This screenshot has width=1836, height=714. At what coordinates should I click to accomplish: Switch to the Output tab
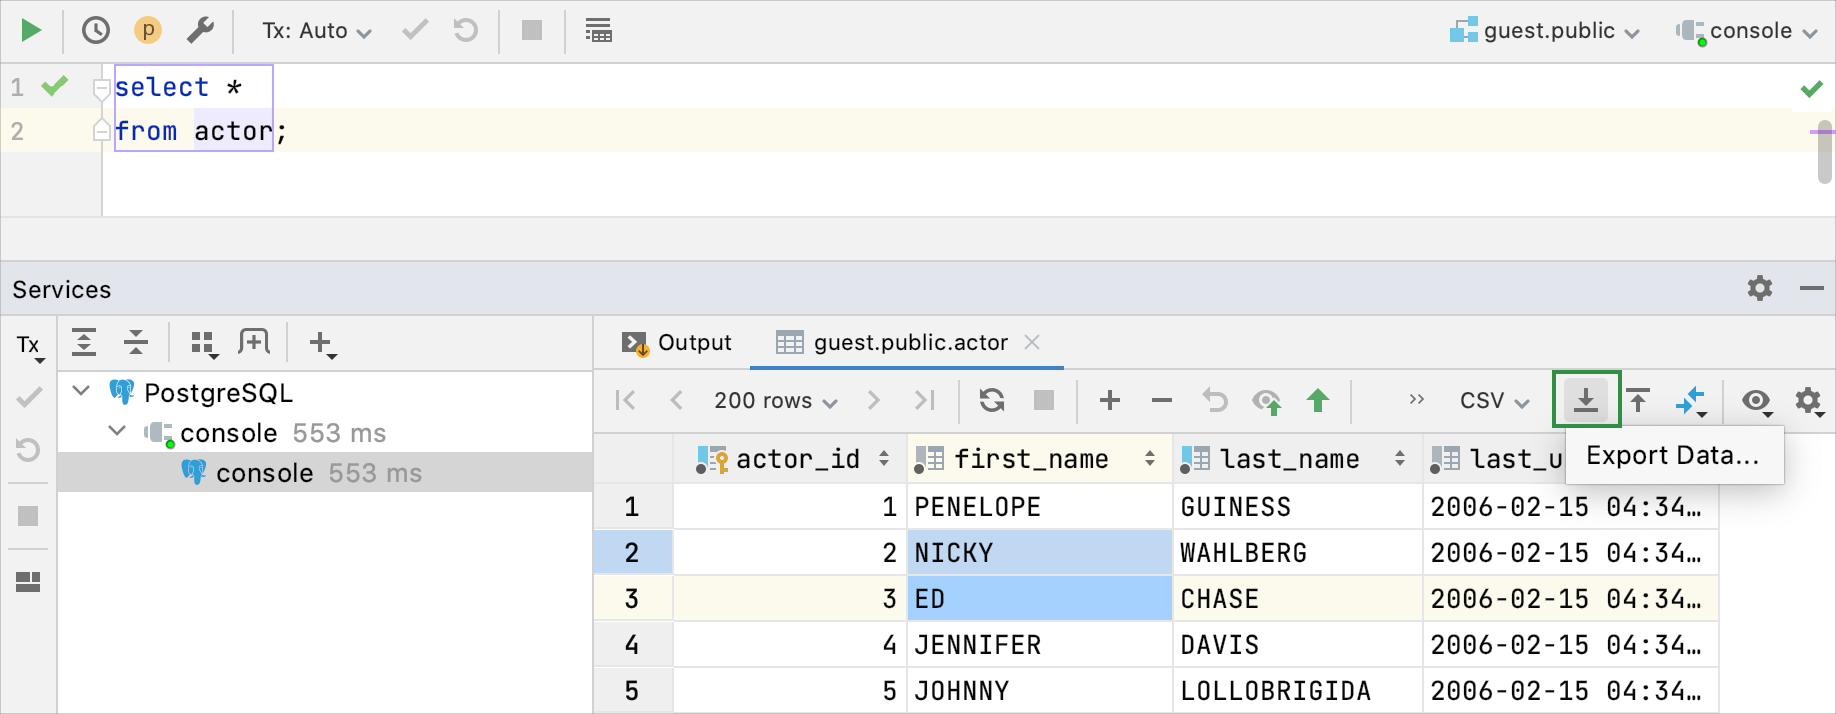(x=677, y=343)
